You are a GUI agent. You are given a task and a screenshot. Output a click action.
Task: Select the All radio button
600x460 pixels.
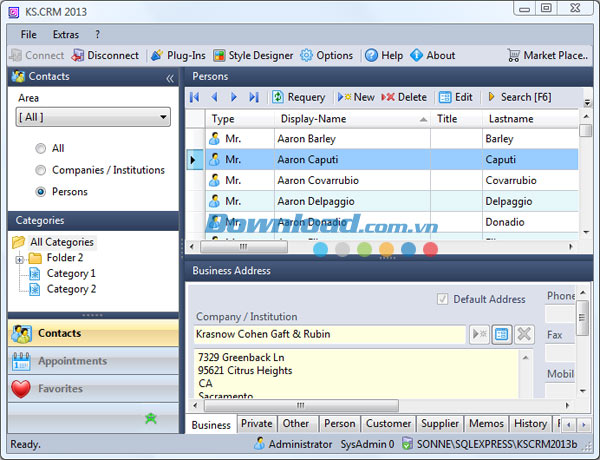click(x=40, y=148)
